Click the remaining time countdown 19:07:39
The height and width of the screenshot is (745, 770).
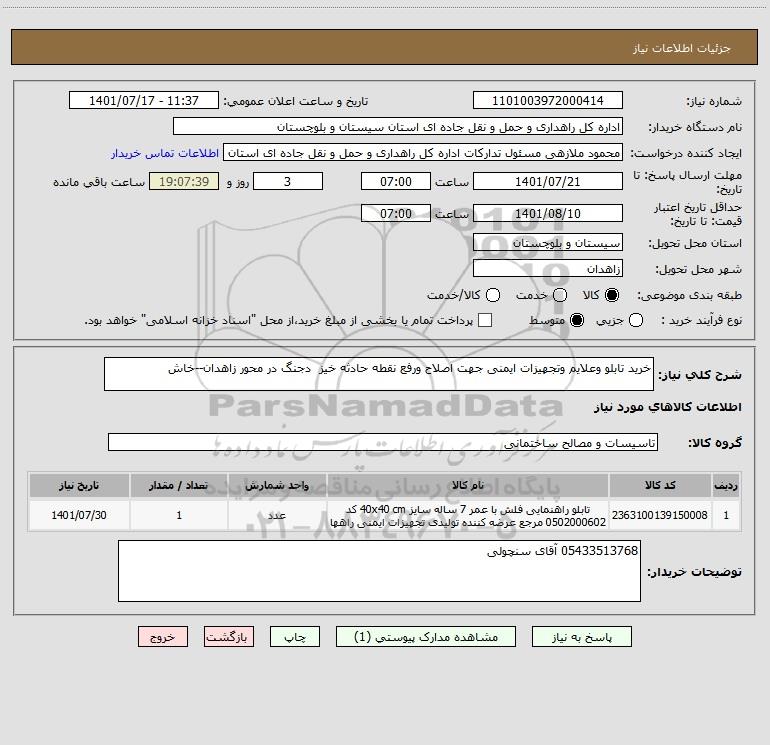tap(184, 182)
